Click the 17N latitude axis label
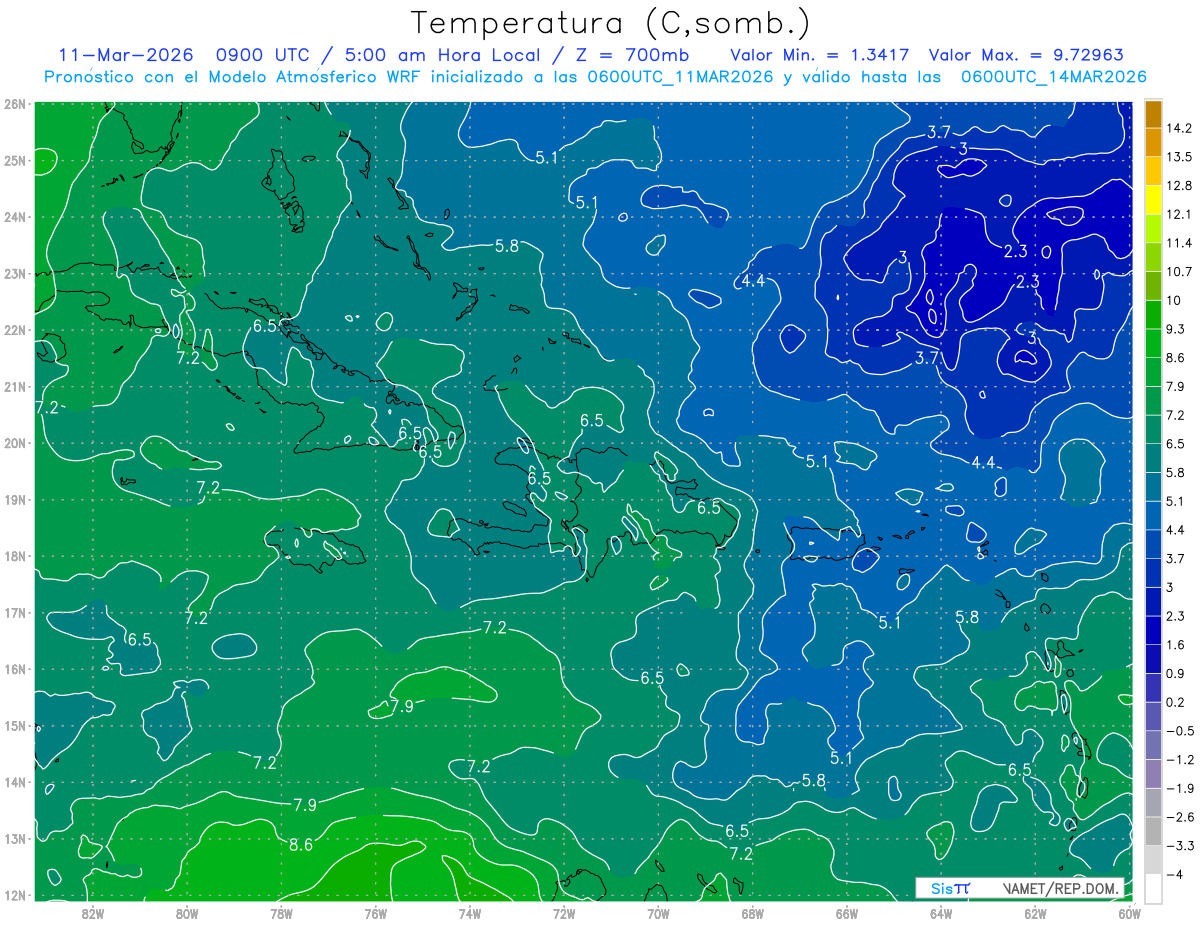The height and width of the screenshot is (927, 1200). 14,612
